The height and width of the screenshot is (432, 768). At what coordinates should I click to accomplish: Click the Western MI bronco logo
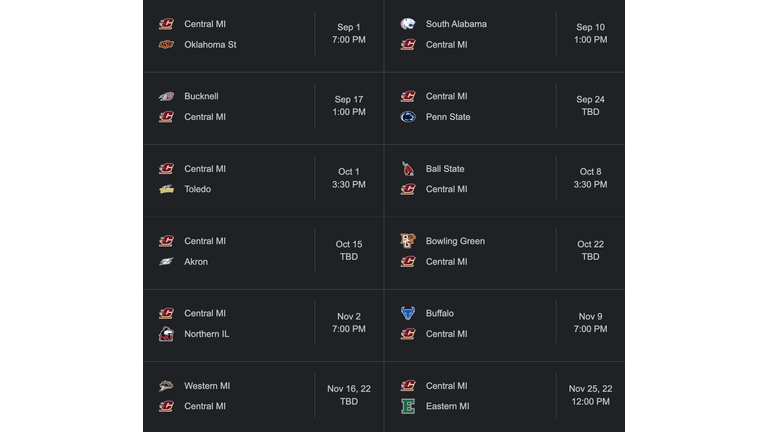167,386
